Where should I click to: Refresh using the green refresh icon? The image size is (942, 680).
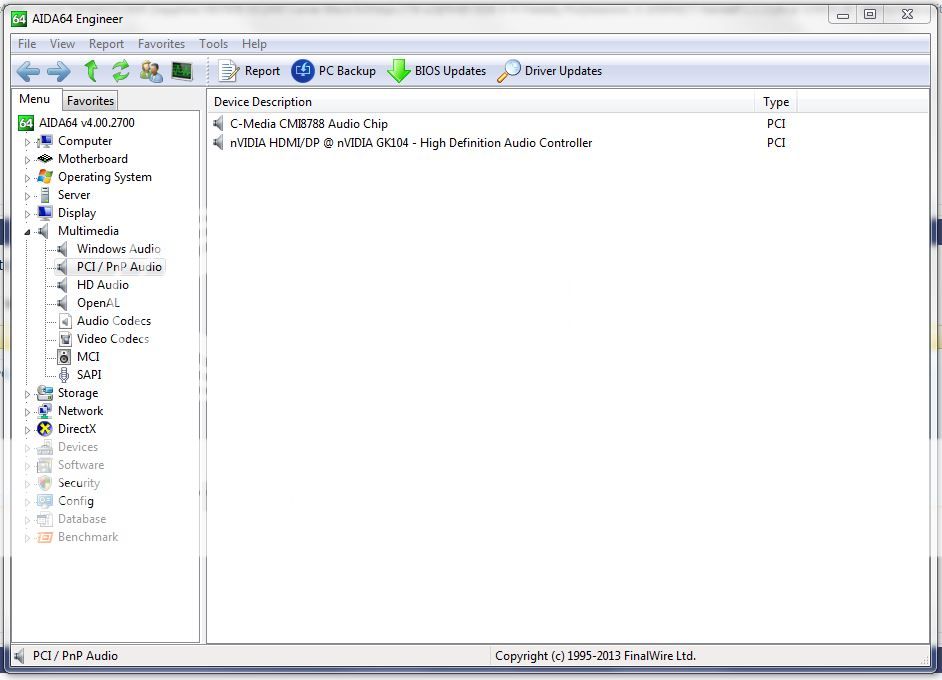[120, 71]
